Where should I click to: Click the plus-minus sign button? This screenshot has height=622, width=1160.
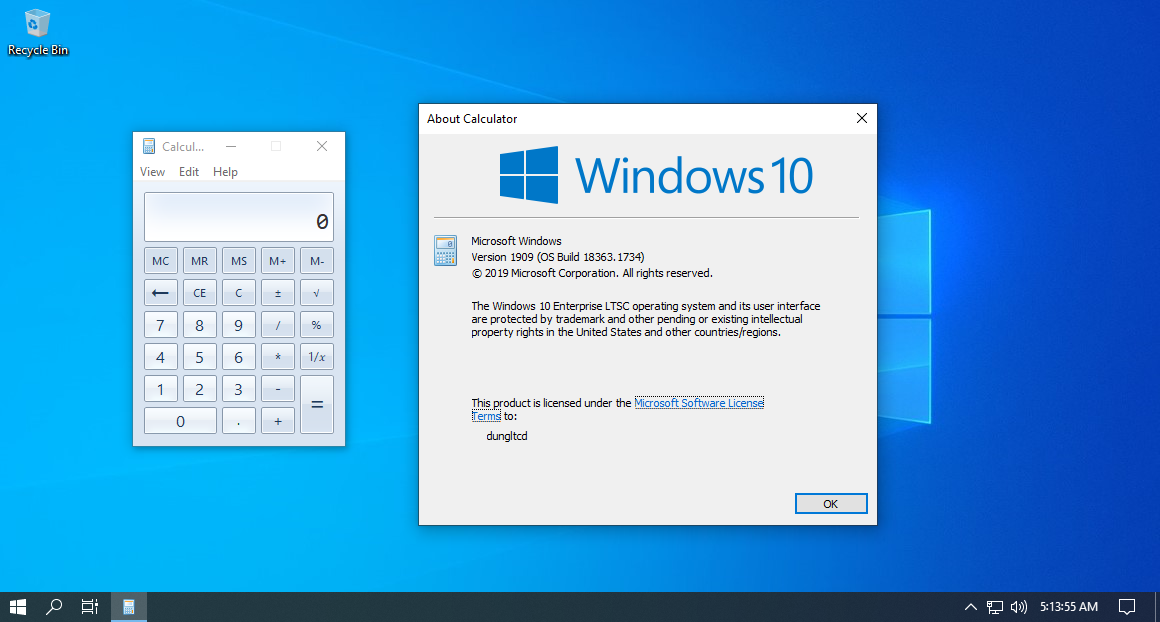(277, 293)
